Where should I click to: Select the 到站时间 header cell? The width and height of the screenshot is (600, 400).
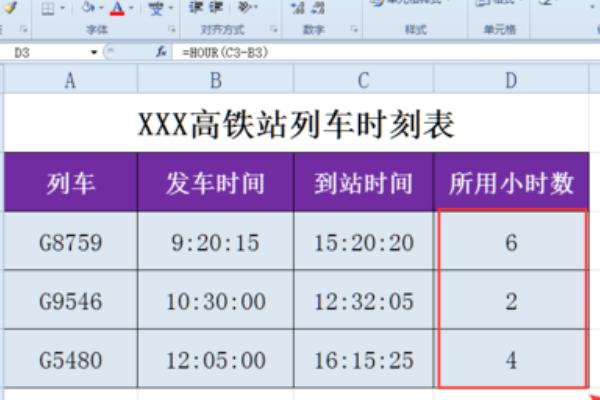pos(364,182)
